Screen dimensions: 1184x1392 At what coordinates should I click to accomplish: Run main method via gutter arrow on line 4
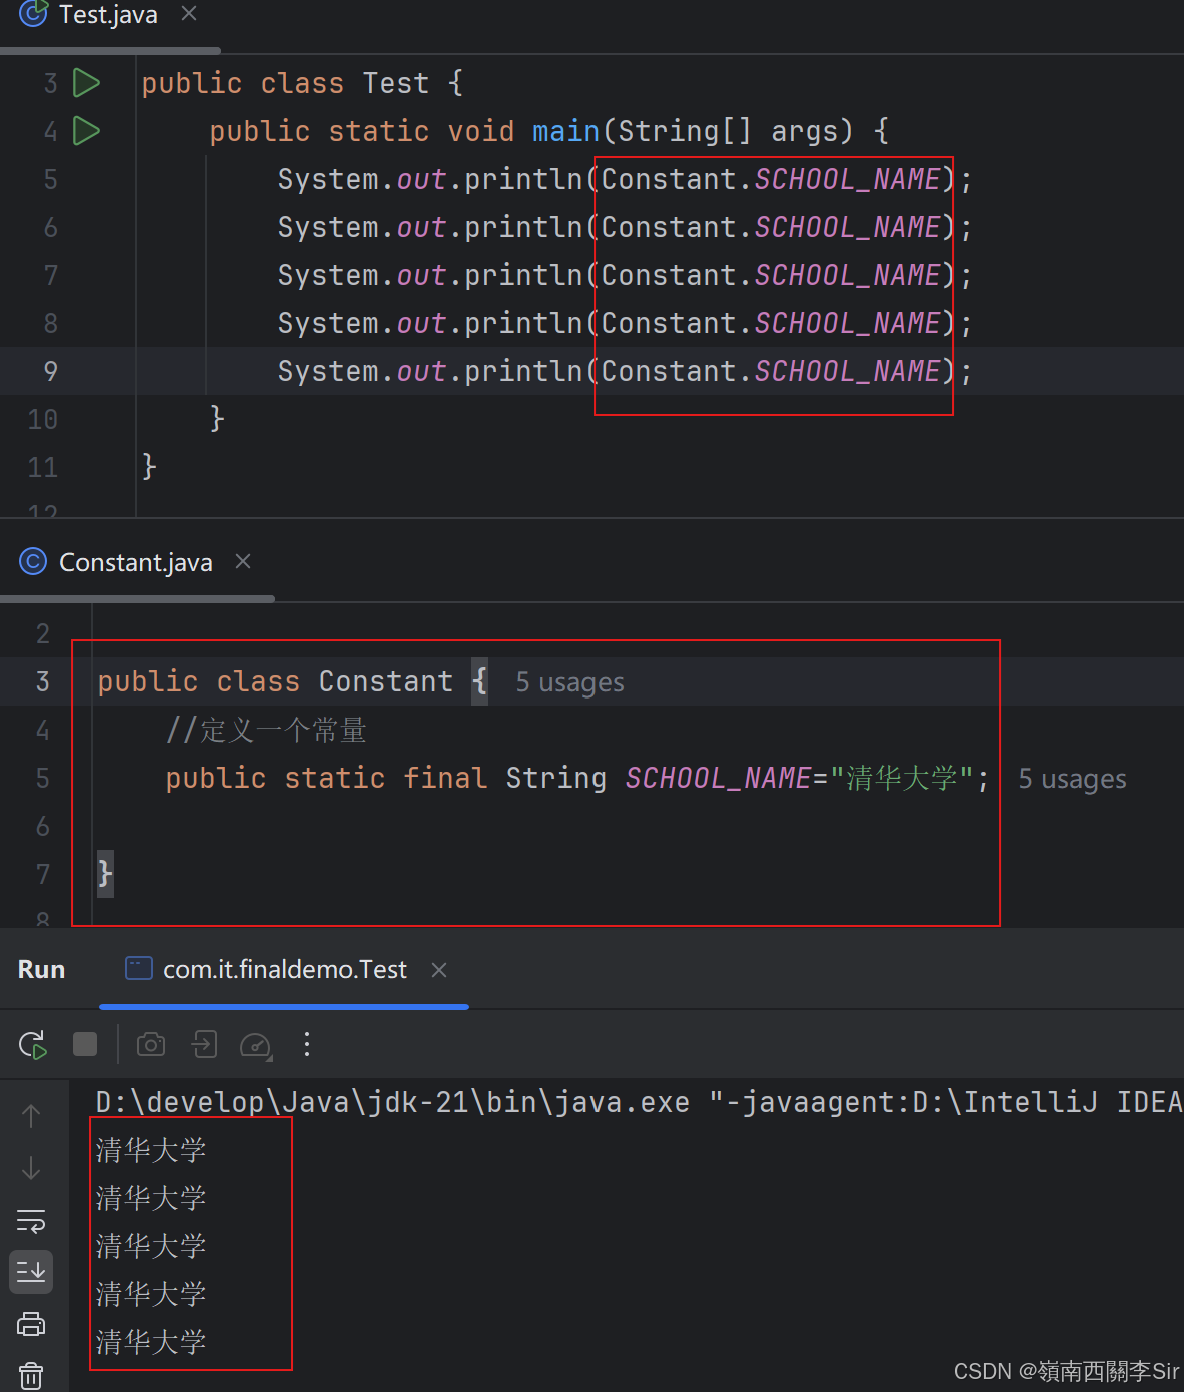point(86,131)
